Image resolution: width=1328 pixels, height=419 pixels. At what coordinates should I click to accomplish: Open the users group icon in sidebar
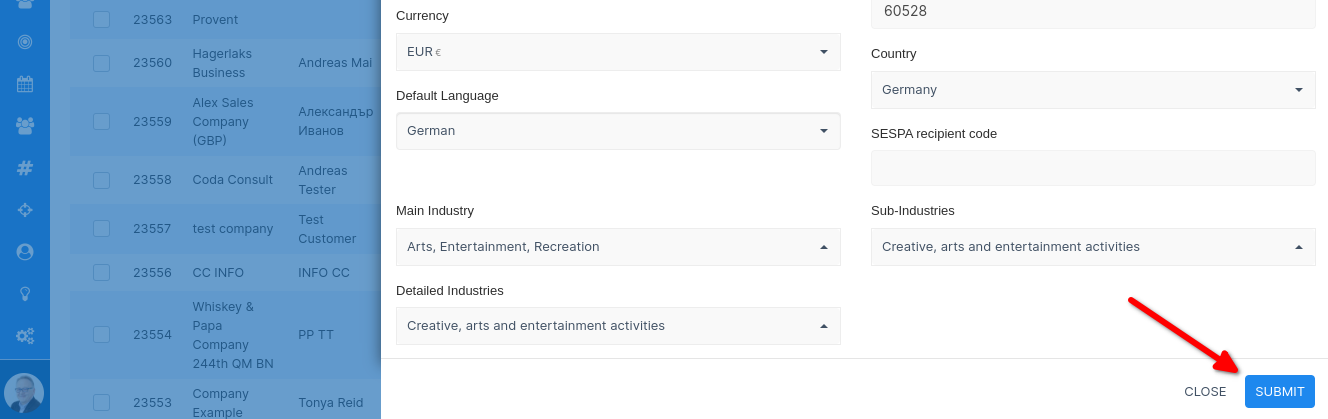coord(25,126)
